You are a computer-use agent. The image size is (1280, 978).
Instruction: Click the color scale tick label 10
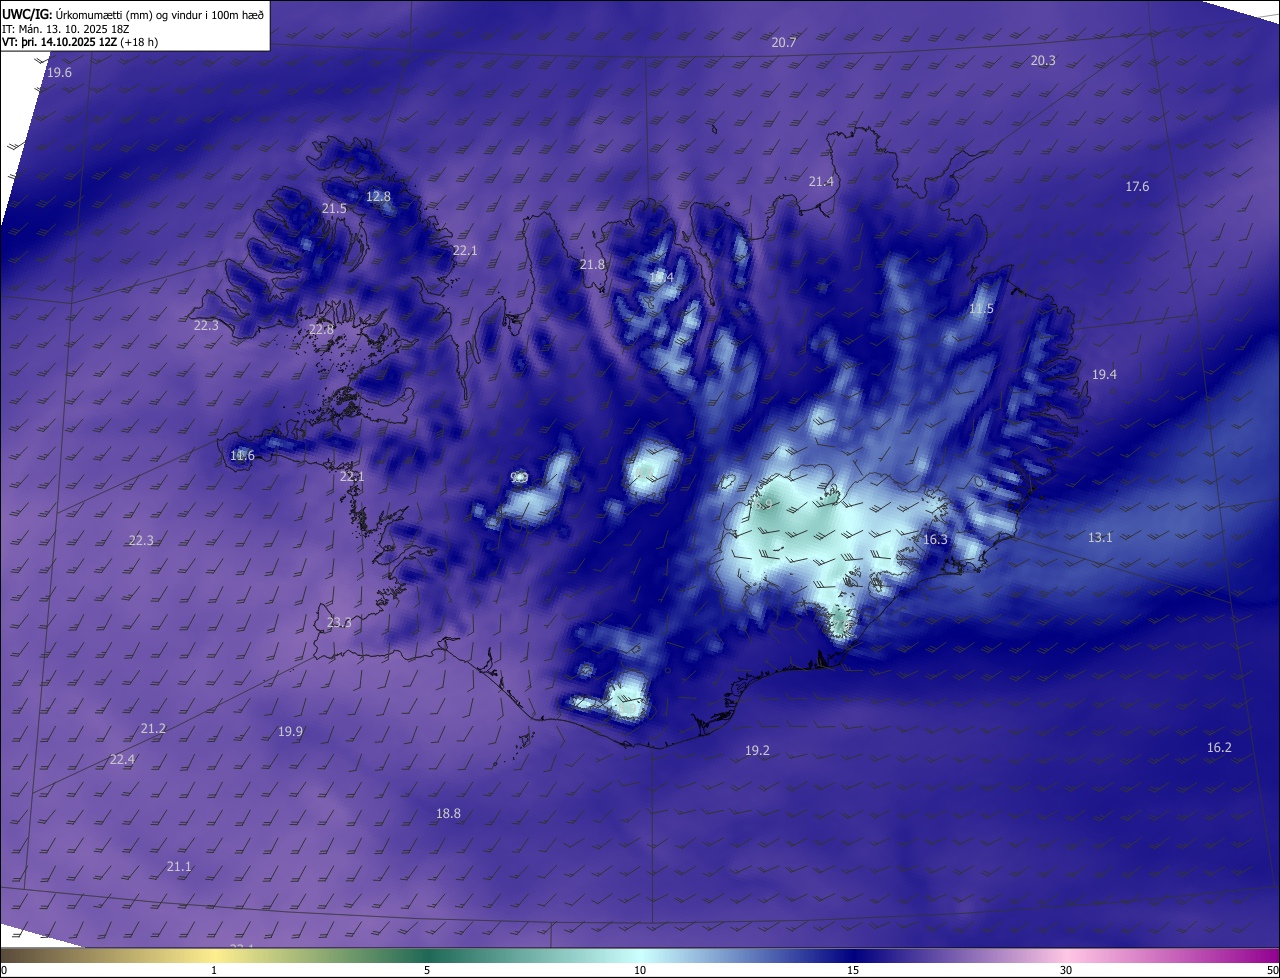[640, 970]
